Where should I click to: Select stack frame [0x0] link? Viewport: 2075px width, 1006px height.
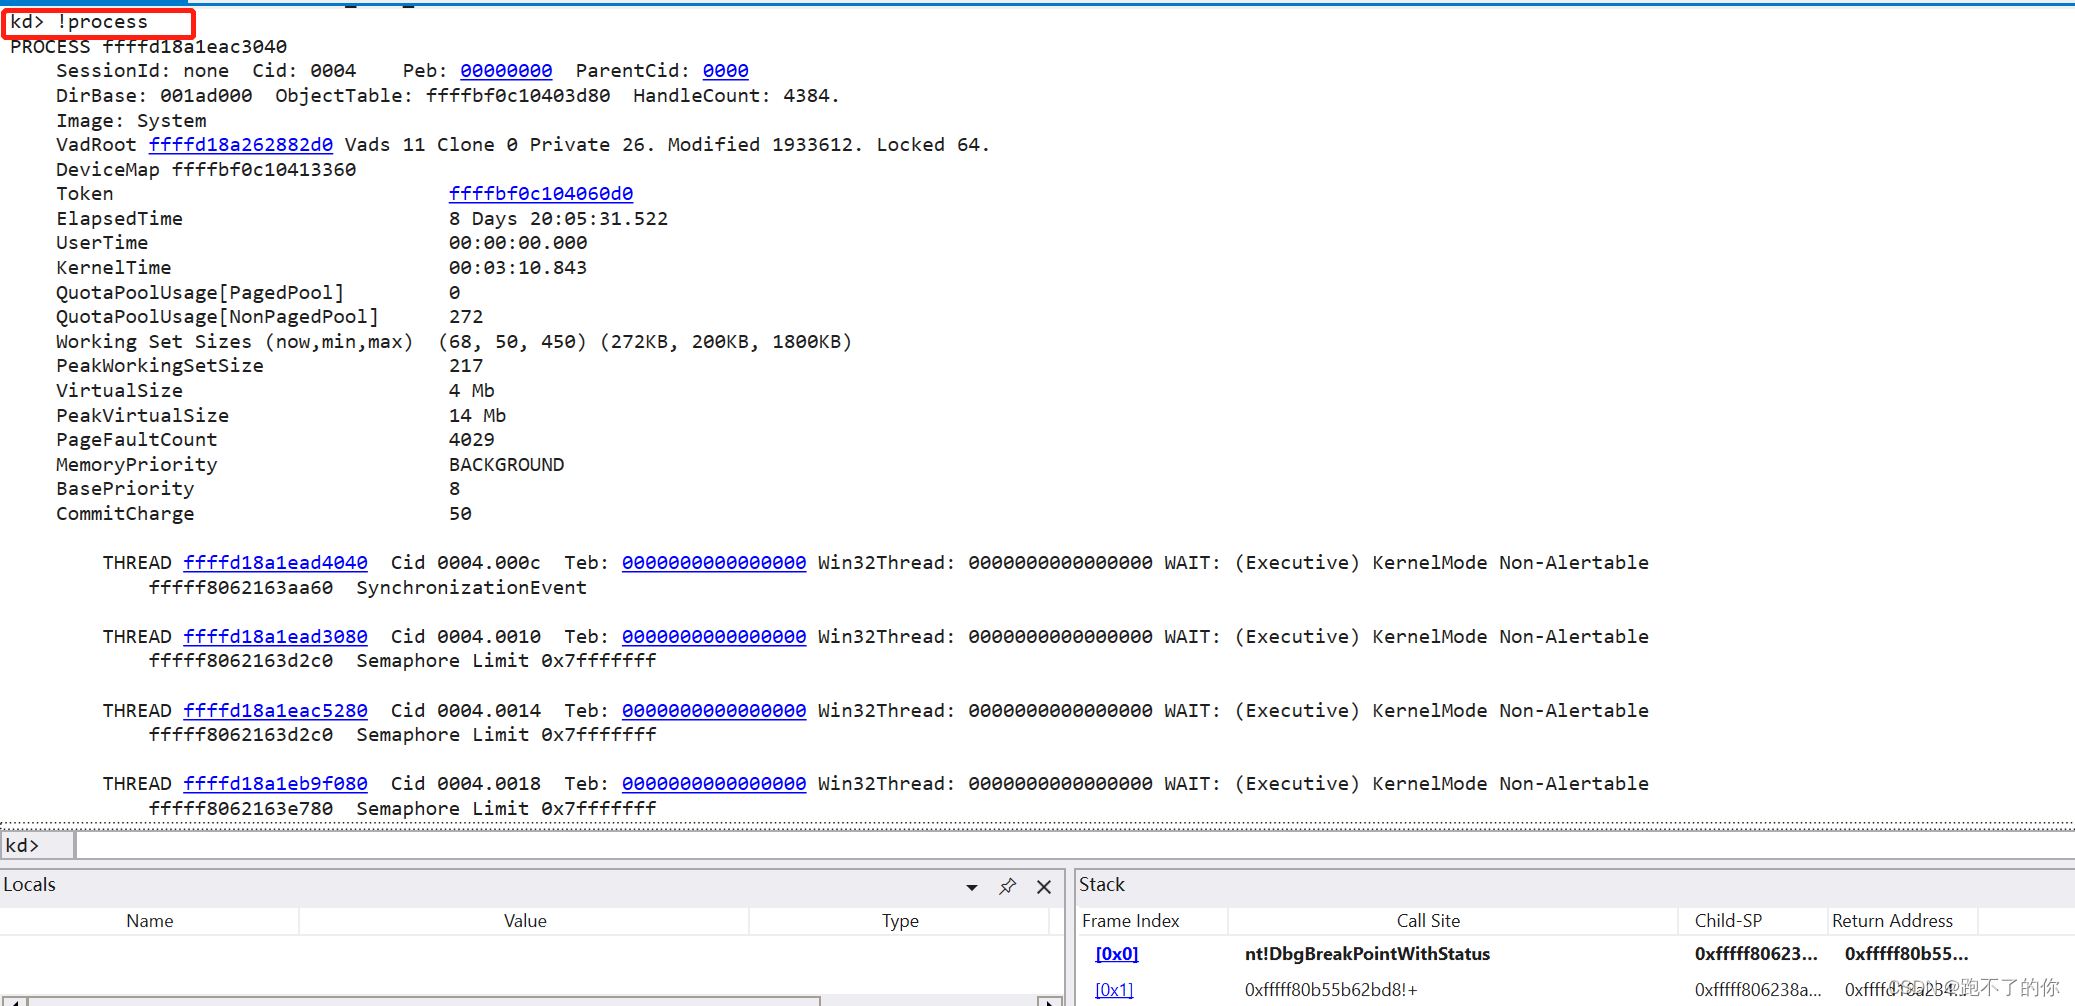click(1116, 954)
